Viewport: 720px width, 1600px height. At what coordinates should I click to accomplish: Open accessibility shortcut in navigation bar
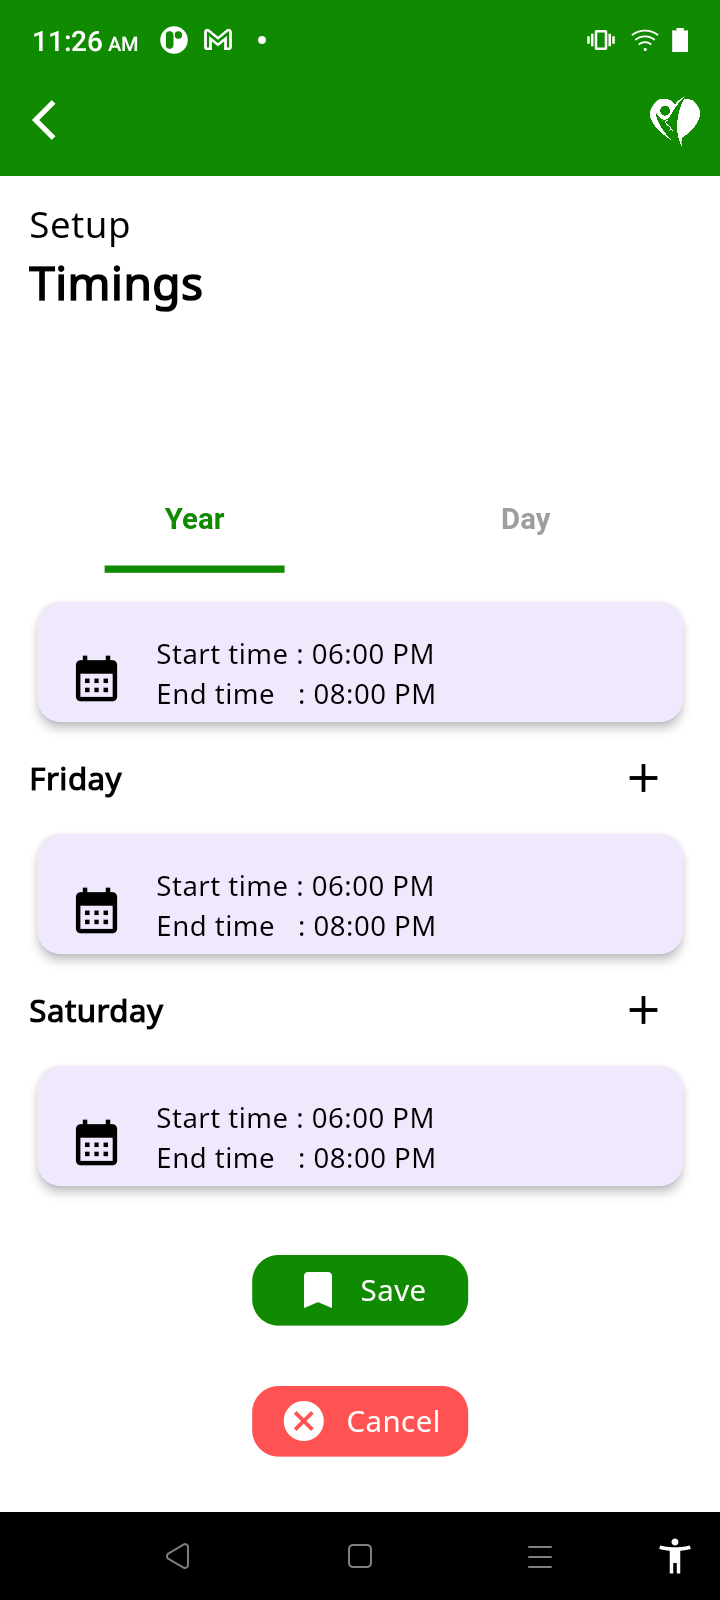675,1556
